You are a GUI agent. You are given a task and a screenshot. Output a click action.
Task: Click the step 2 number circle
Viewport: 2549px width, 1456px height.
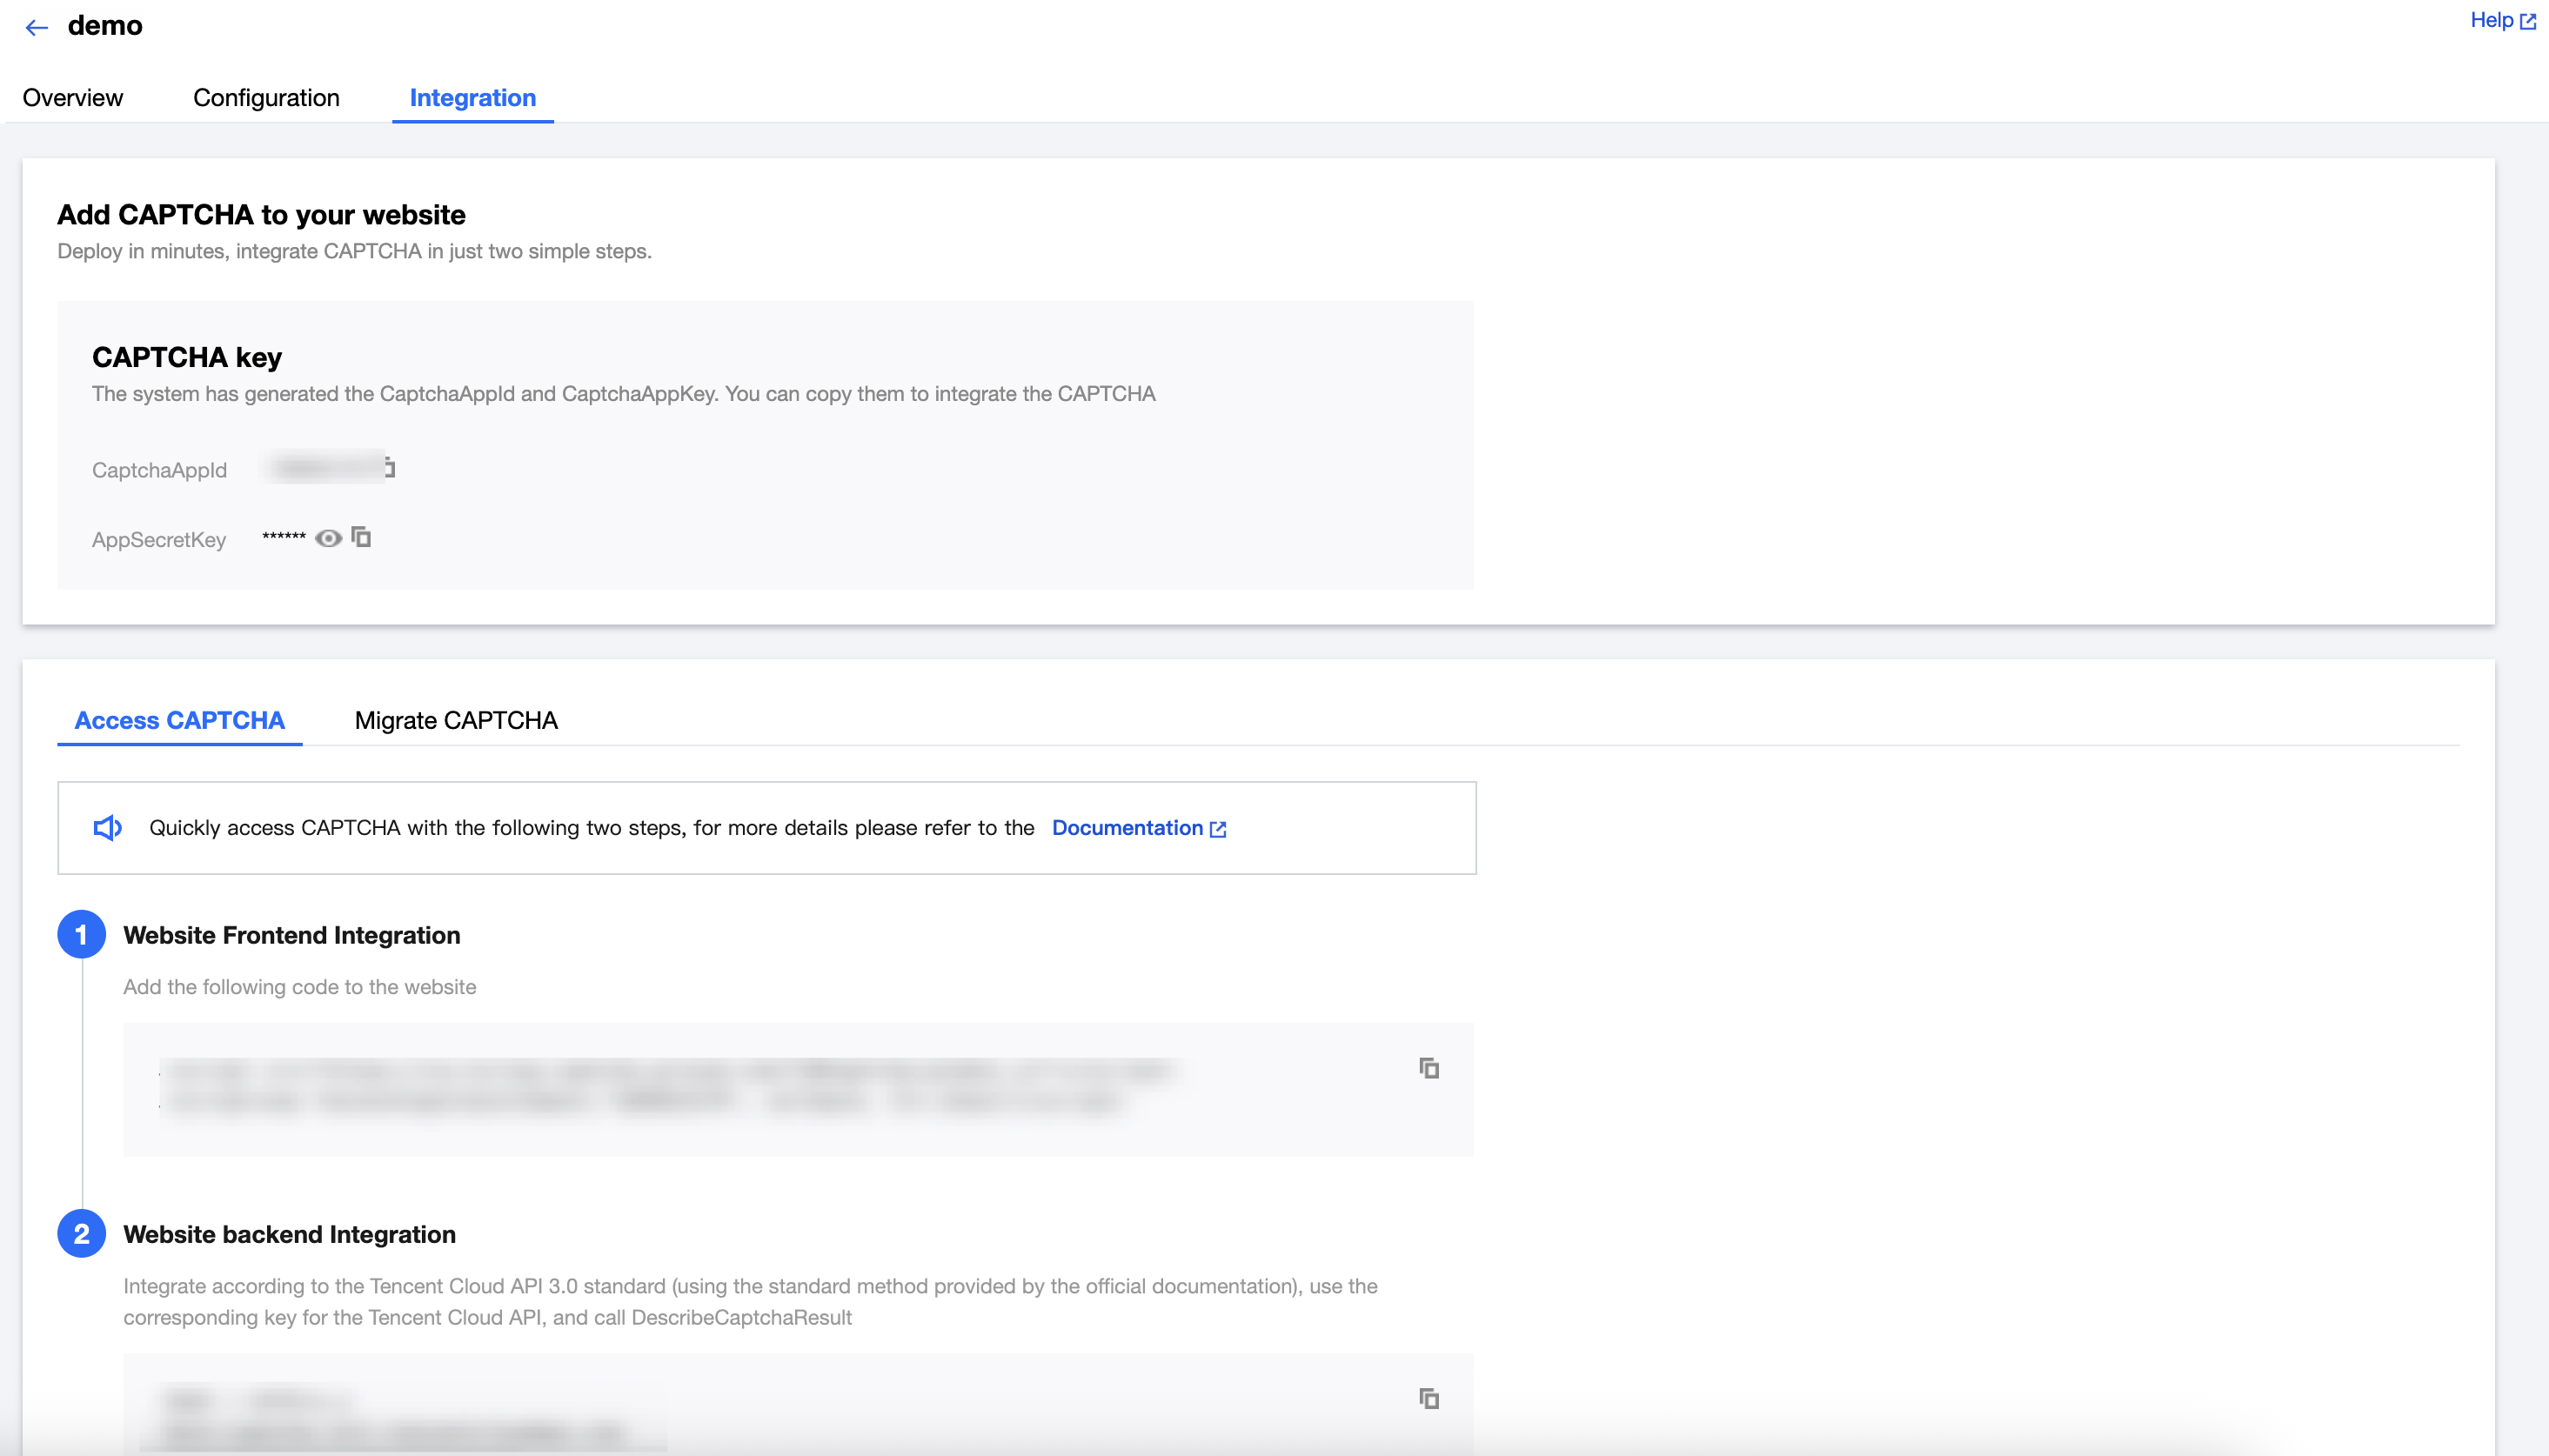[81, 1233]
